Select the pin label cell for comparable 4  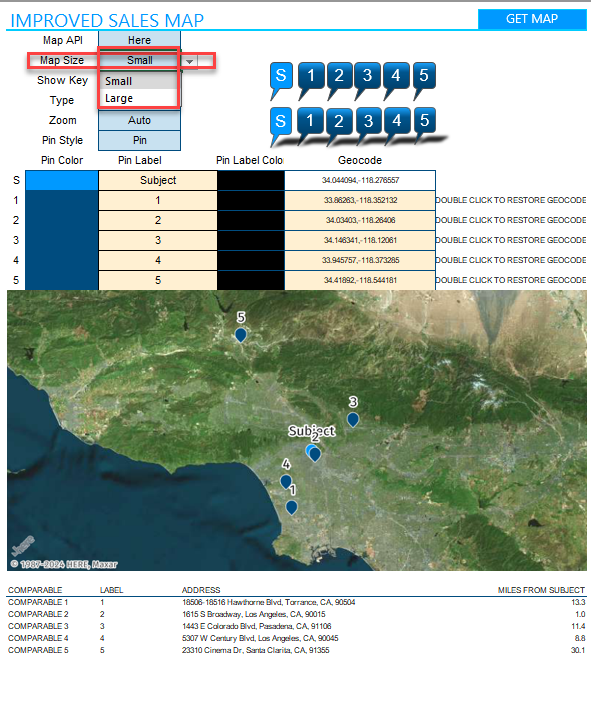point(158,260)
